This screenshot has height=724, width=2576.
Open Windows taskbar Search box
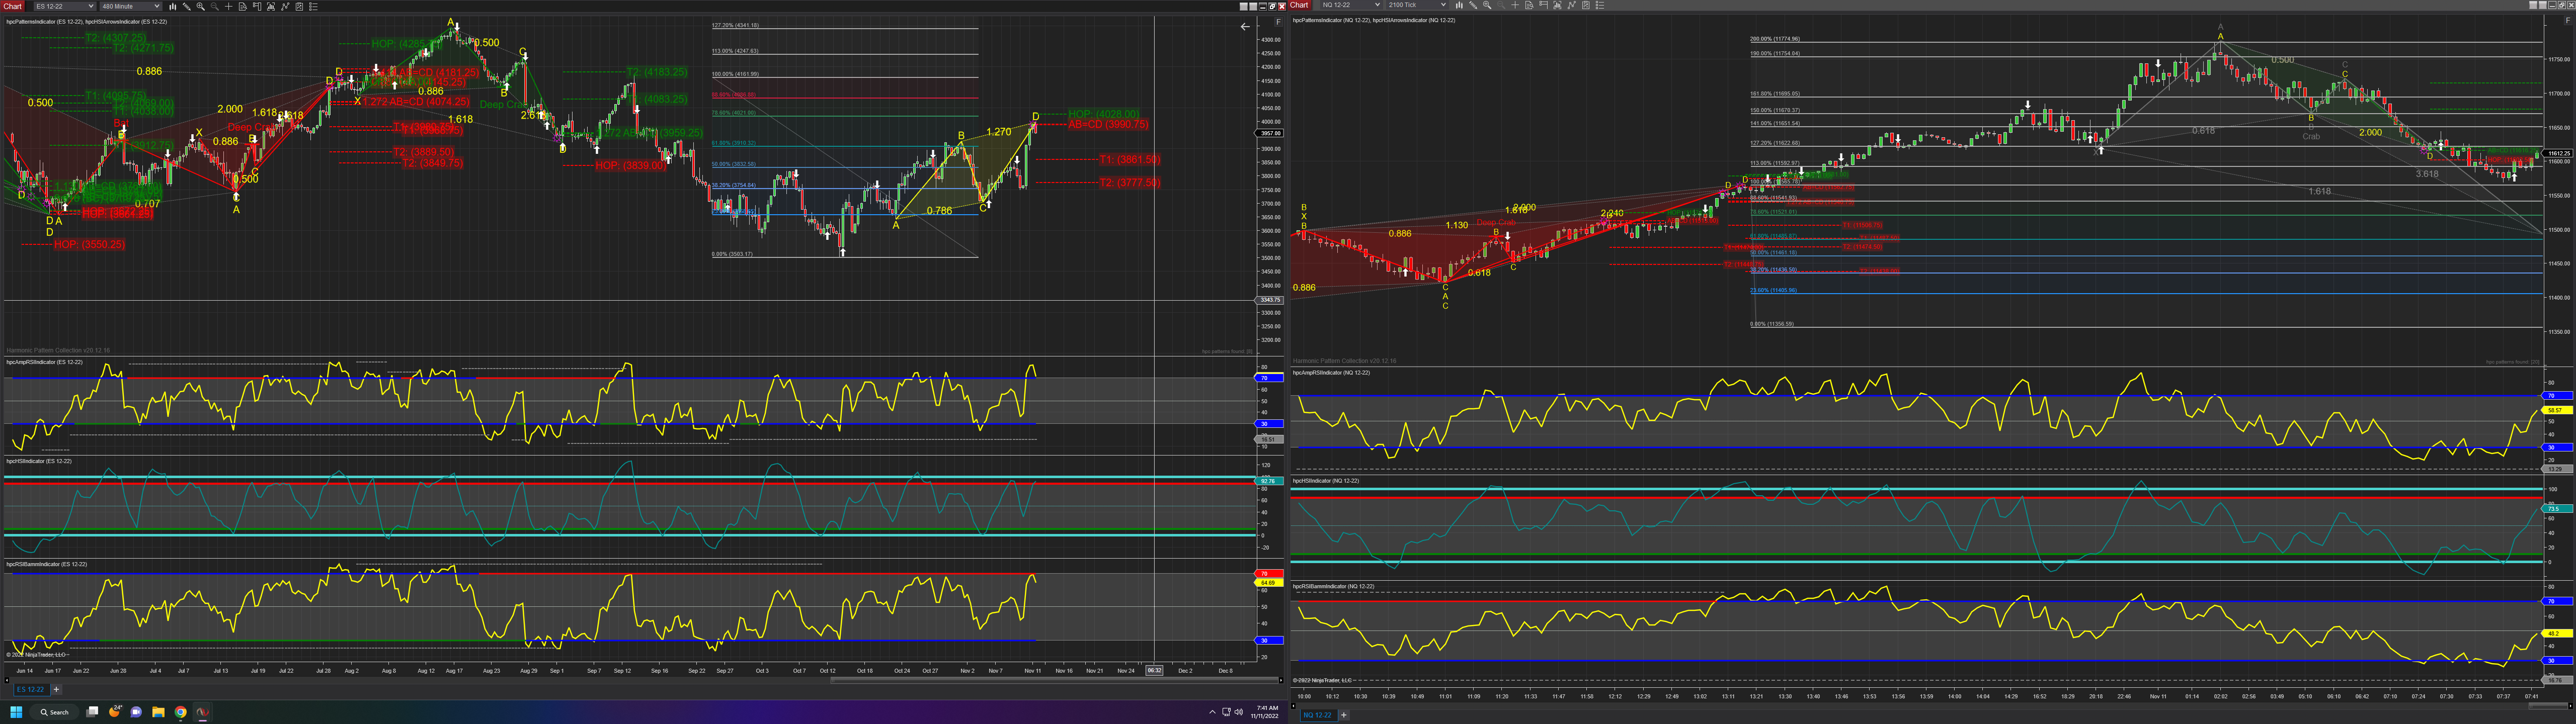[x=55, y=712]
